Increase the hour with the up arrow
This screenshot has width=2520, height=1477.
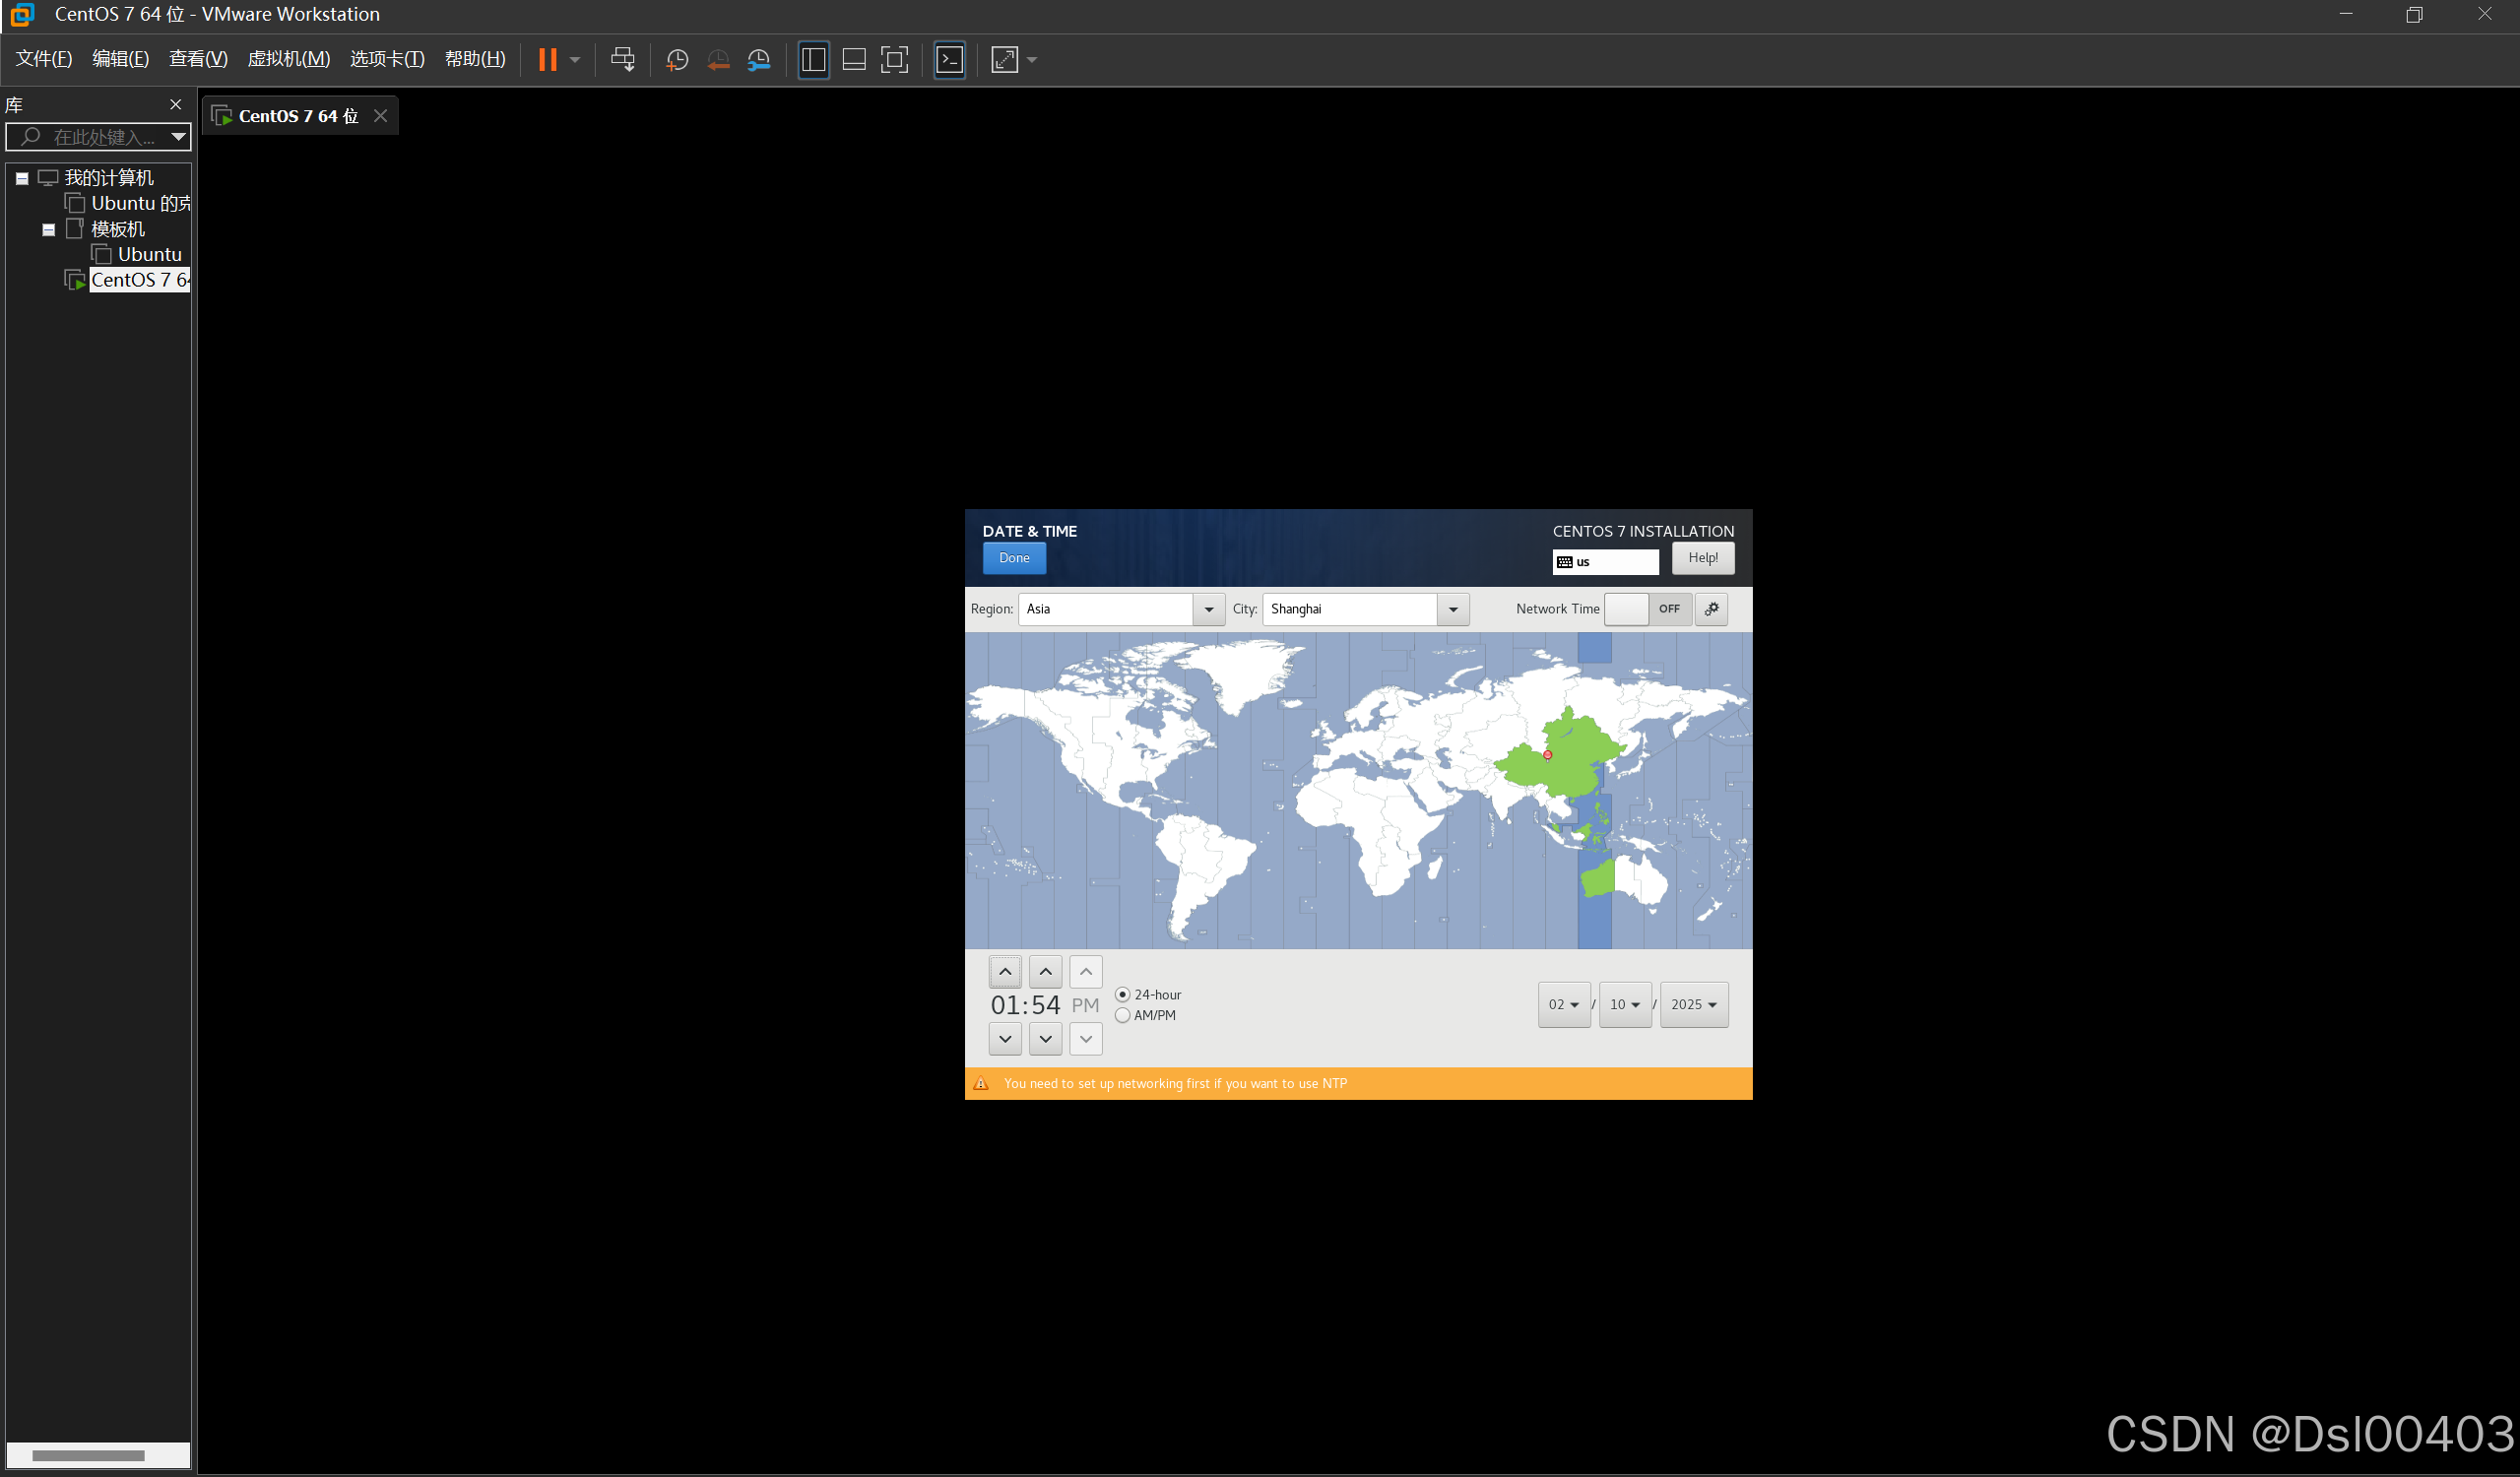pos(1005,971)
